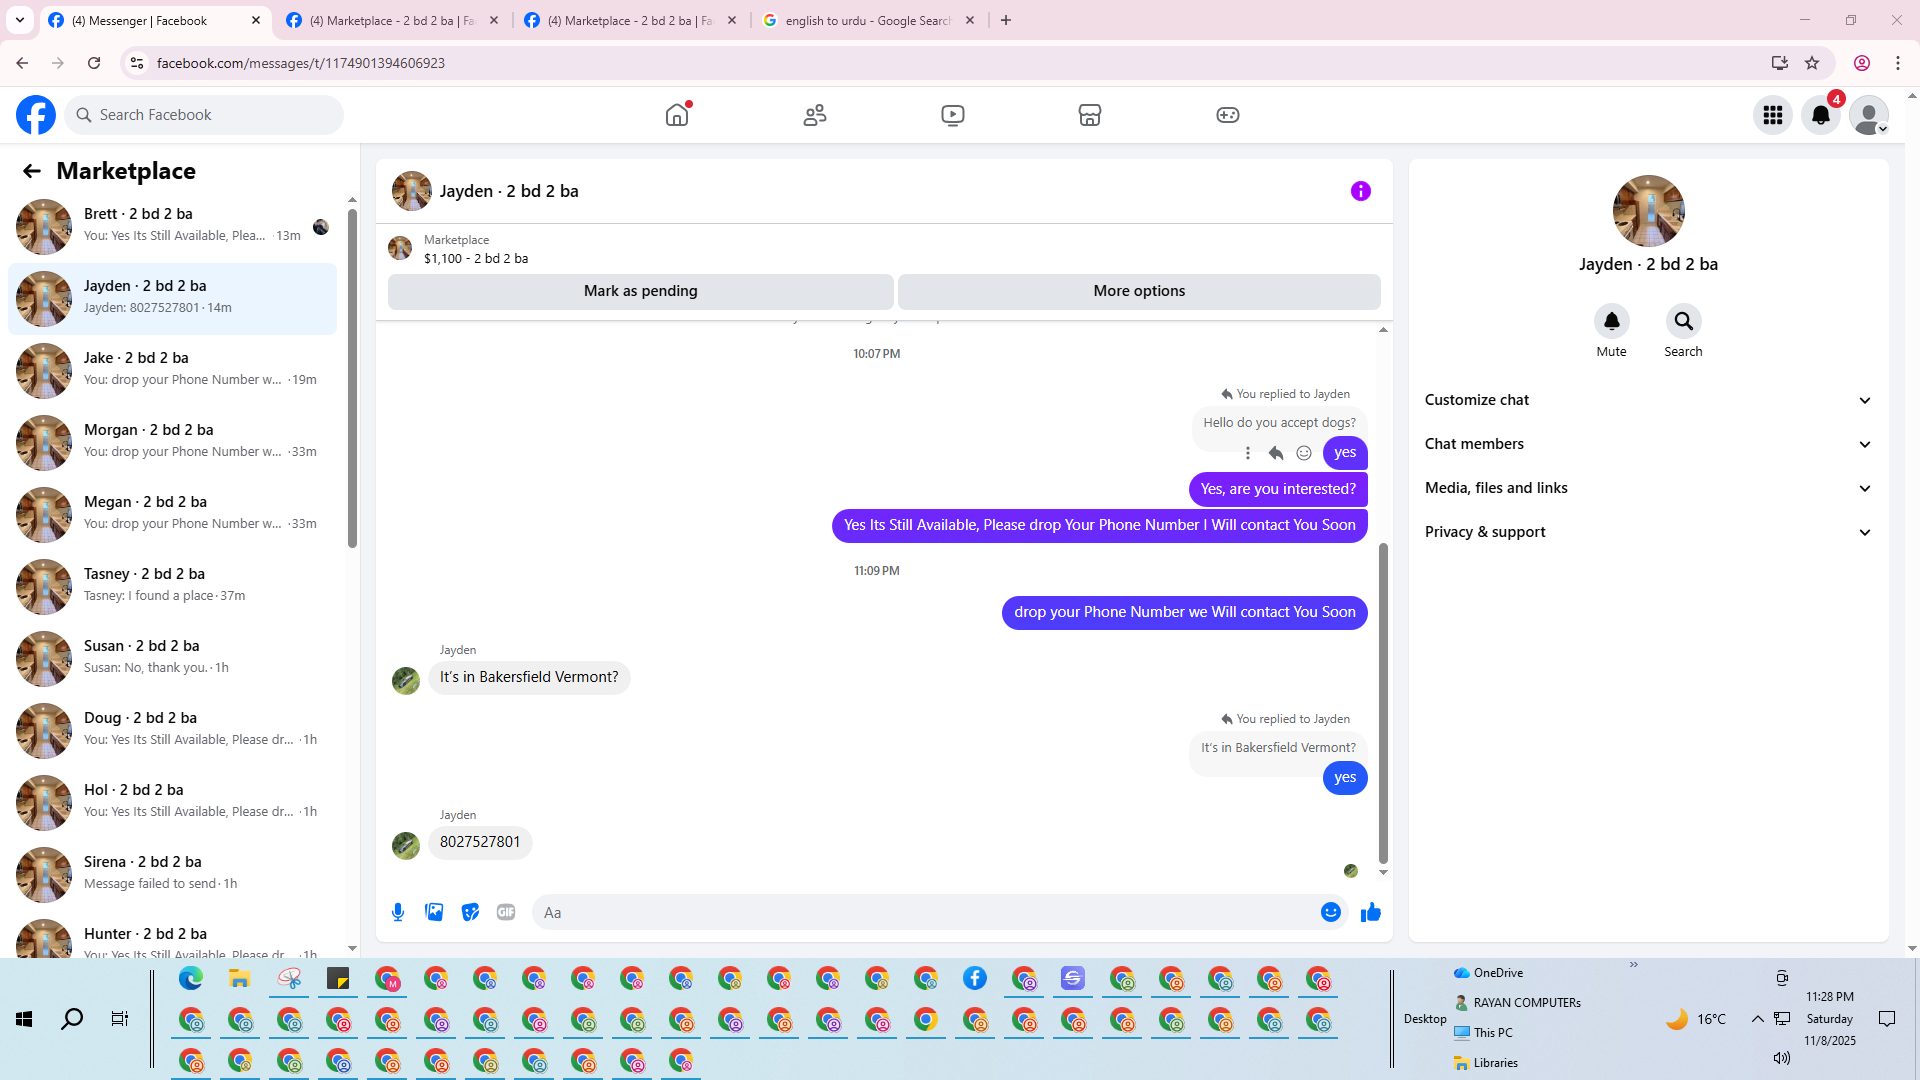
Task: Open Brett 2 bd 2 ba conversation
Action: pos(172,226)
